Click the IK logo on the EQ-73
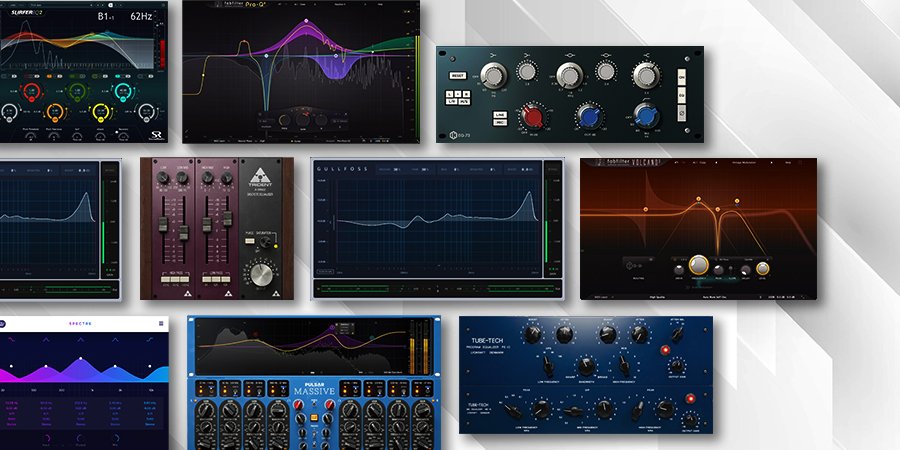Screen dimensions: 900x450 (451, 134)
